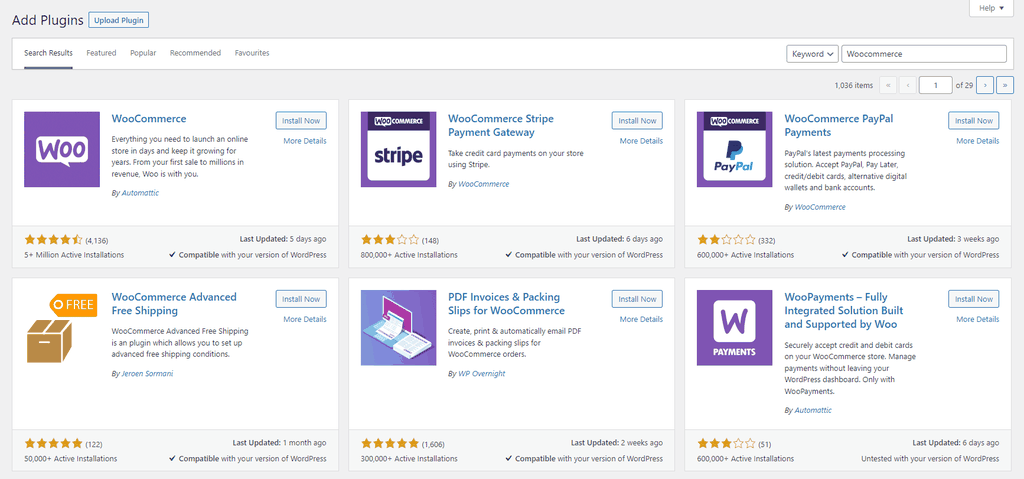
Task: Jump to the last results page arrow
Action: tap(1005, 85)
